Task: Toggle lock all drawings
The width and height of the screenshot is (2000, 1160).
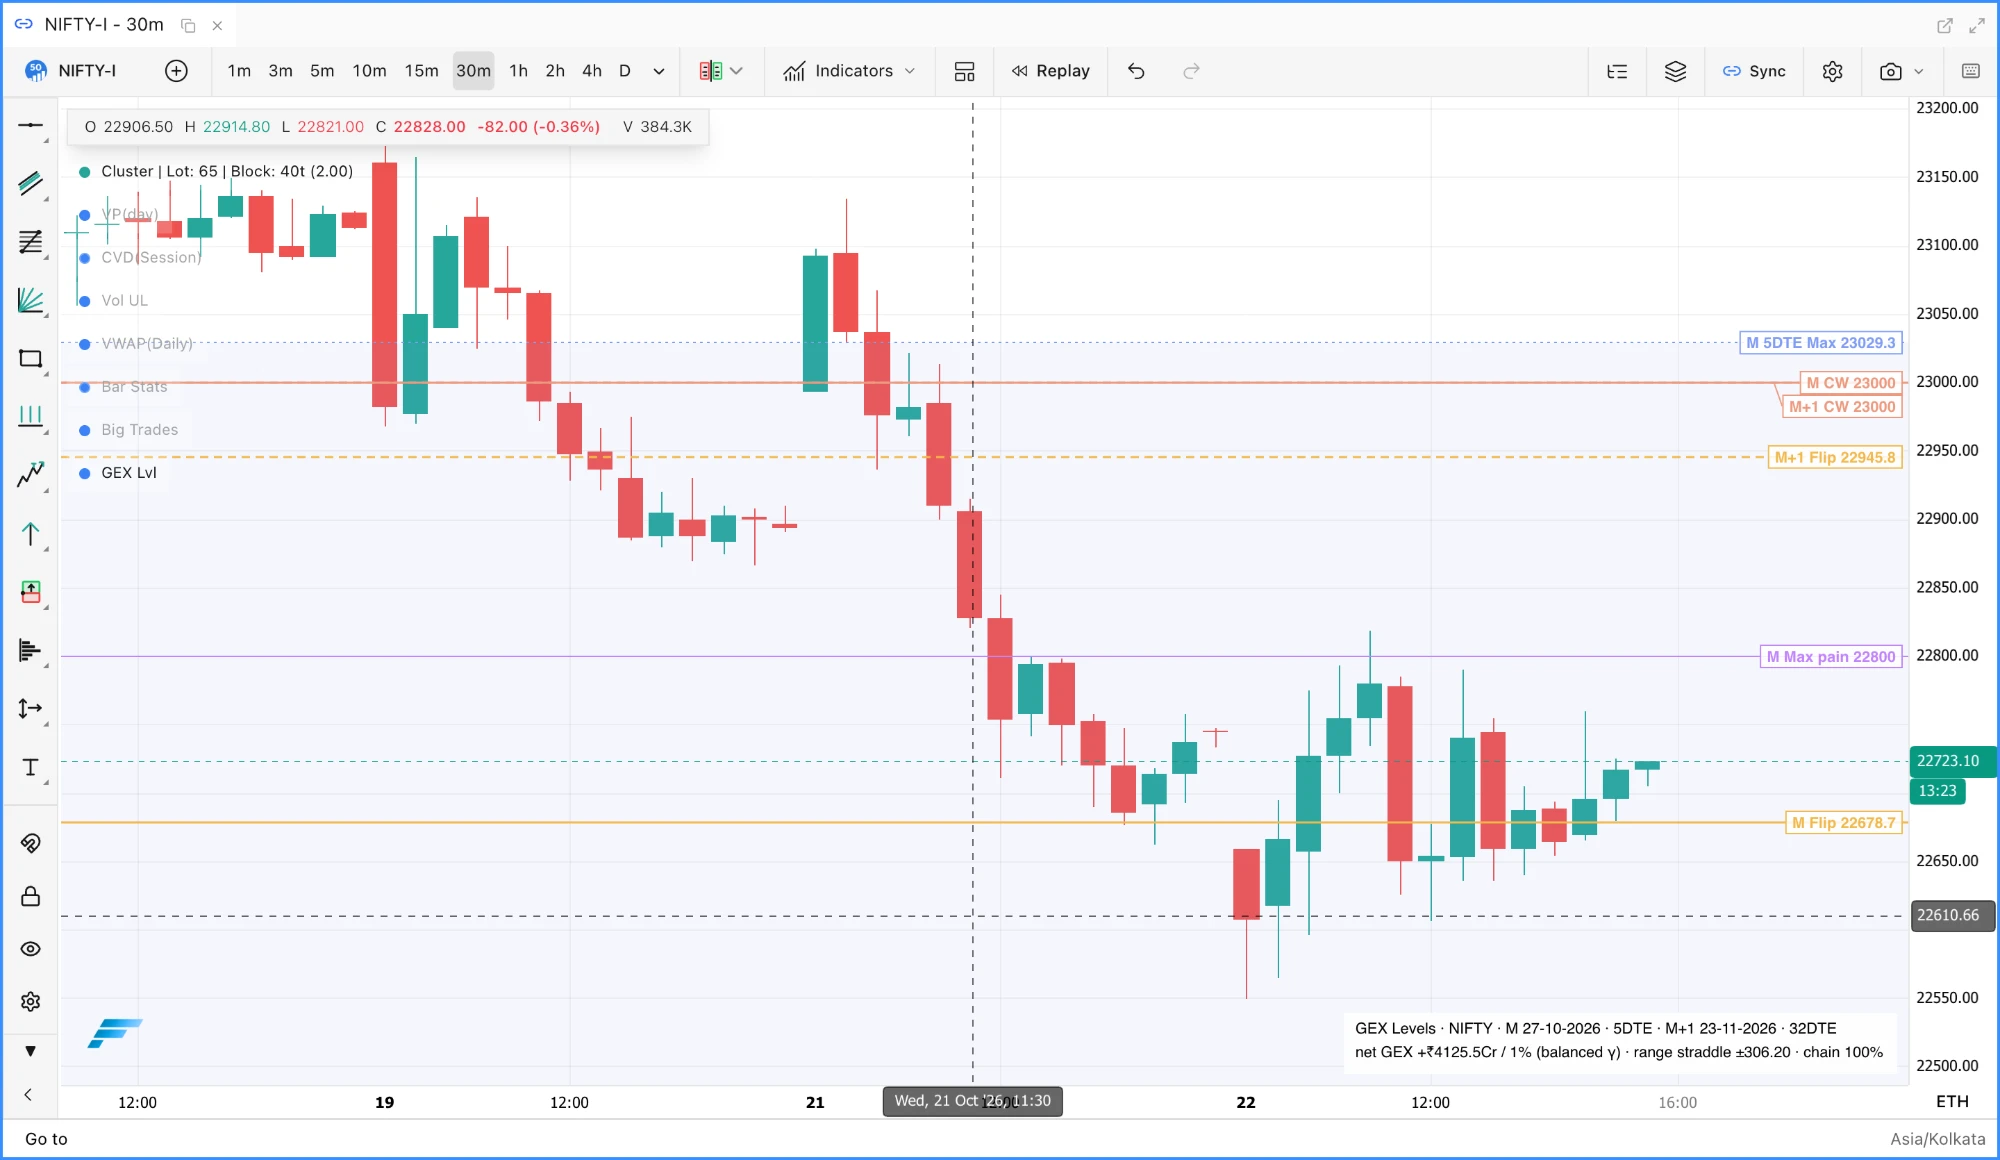Action: tap(31, 896)
